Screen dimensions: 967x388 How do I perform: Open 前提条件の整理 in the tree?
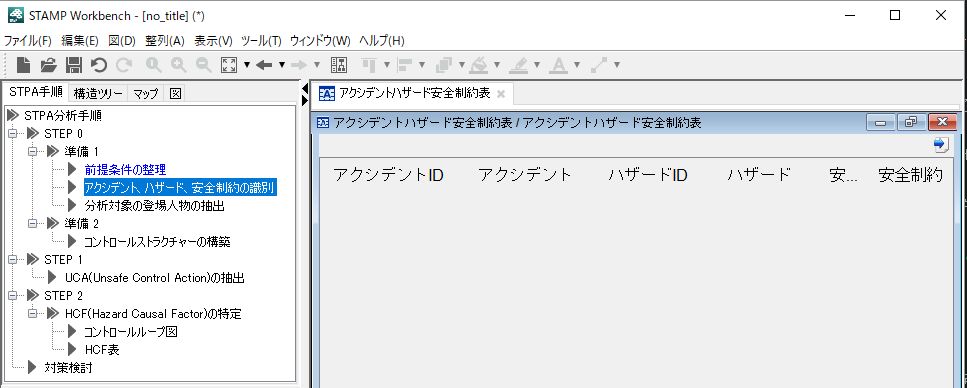click(125, 170)
